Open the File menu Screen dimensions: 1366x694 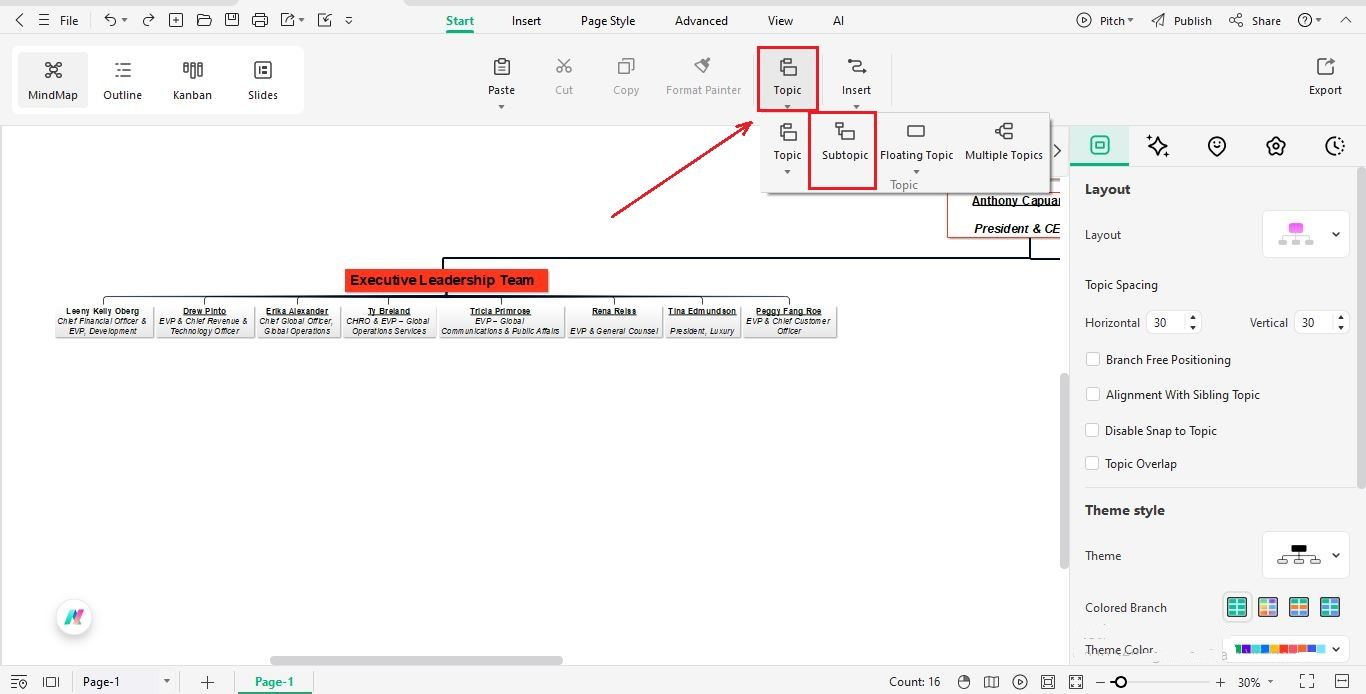tap(69, 20)
